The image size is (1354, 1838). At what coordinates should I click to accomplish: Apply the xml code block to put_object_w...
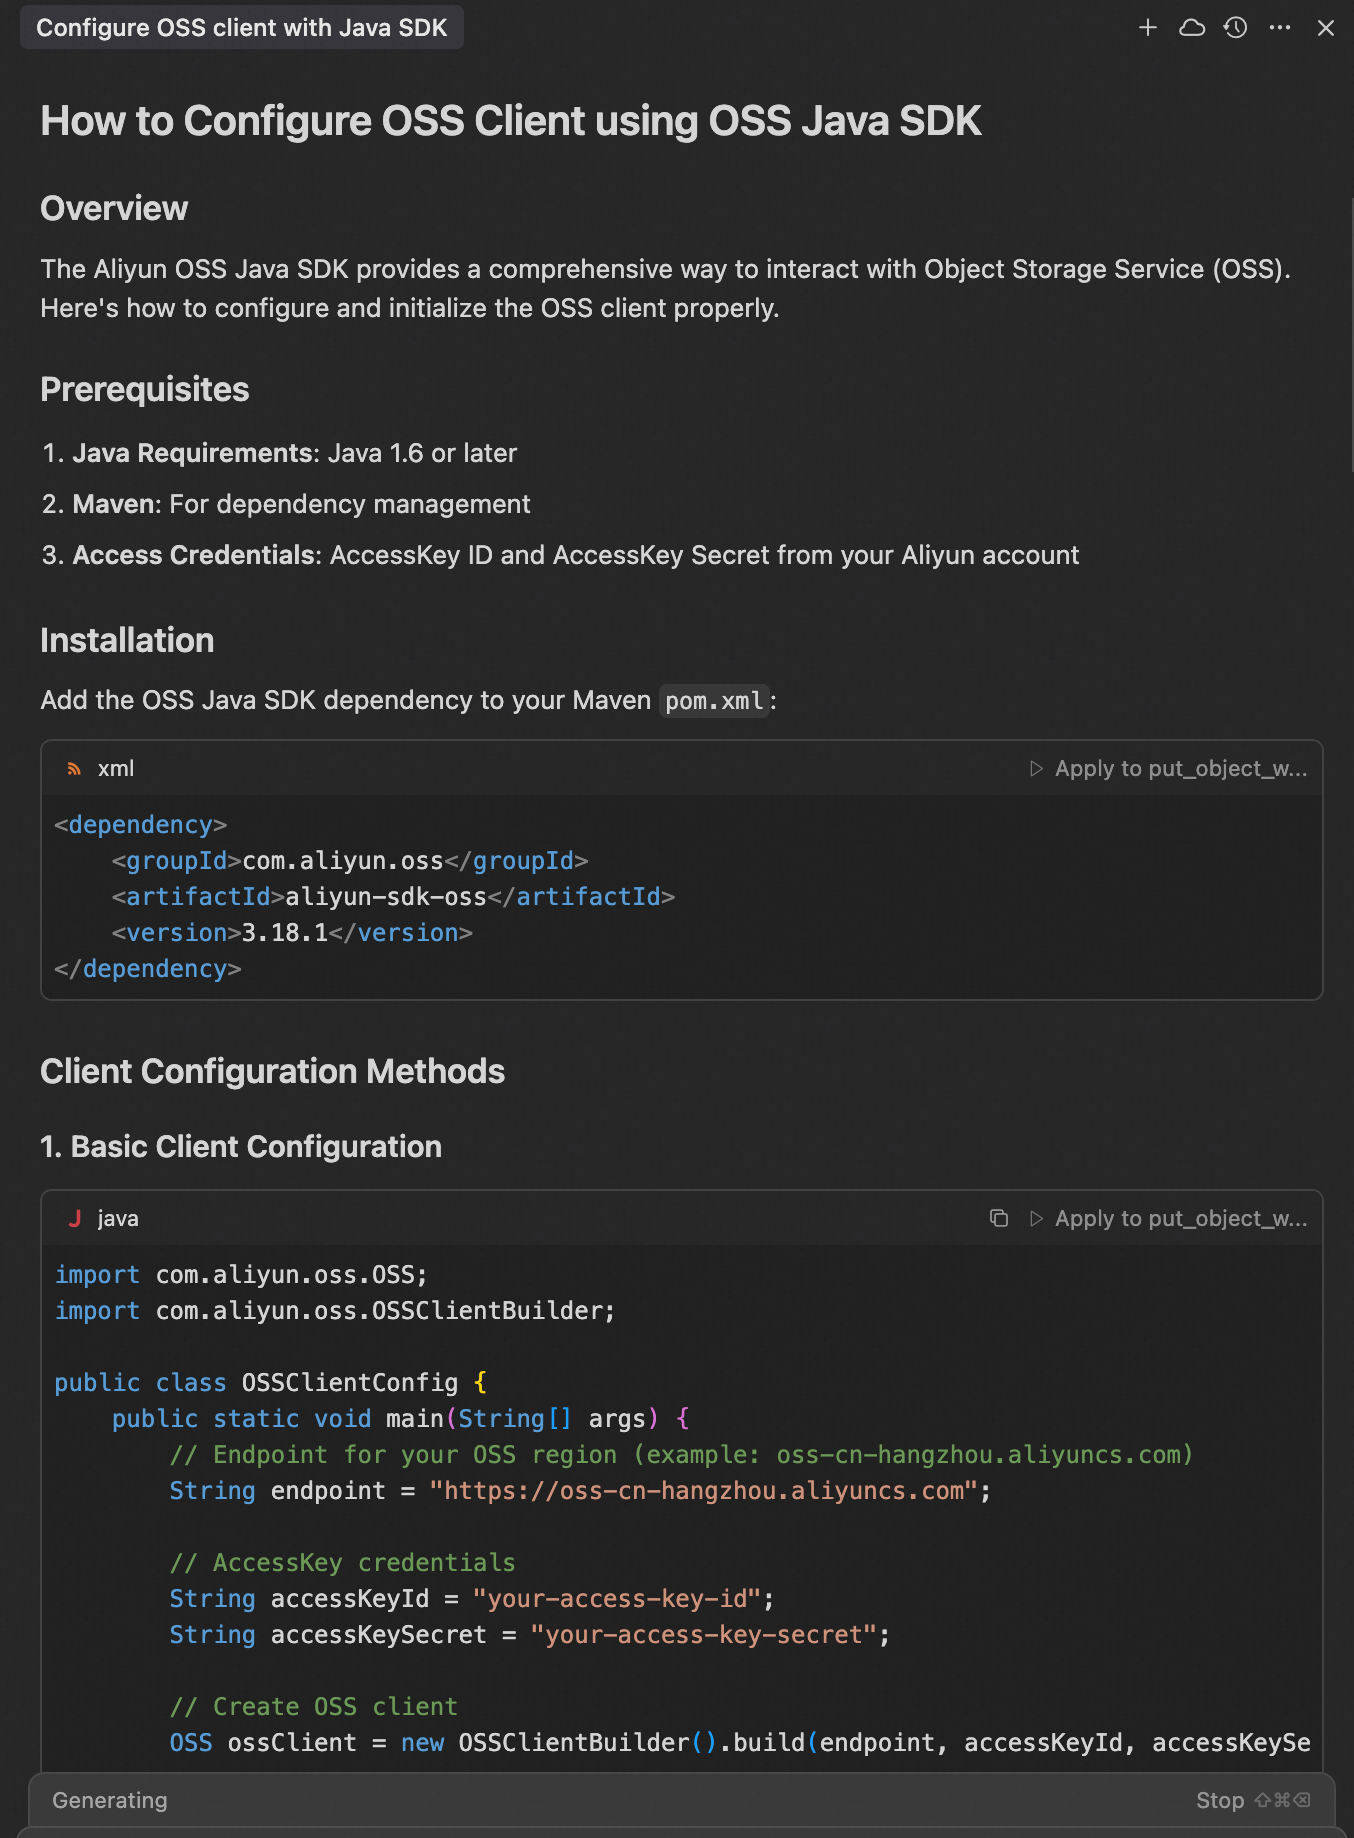pyautogui.click(x=1168, y=769)
